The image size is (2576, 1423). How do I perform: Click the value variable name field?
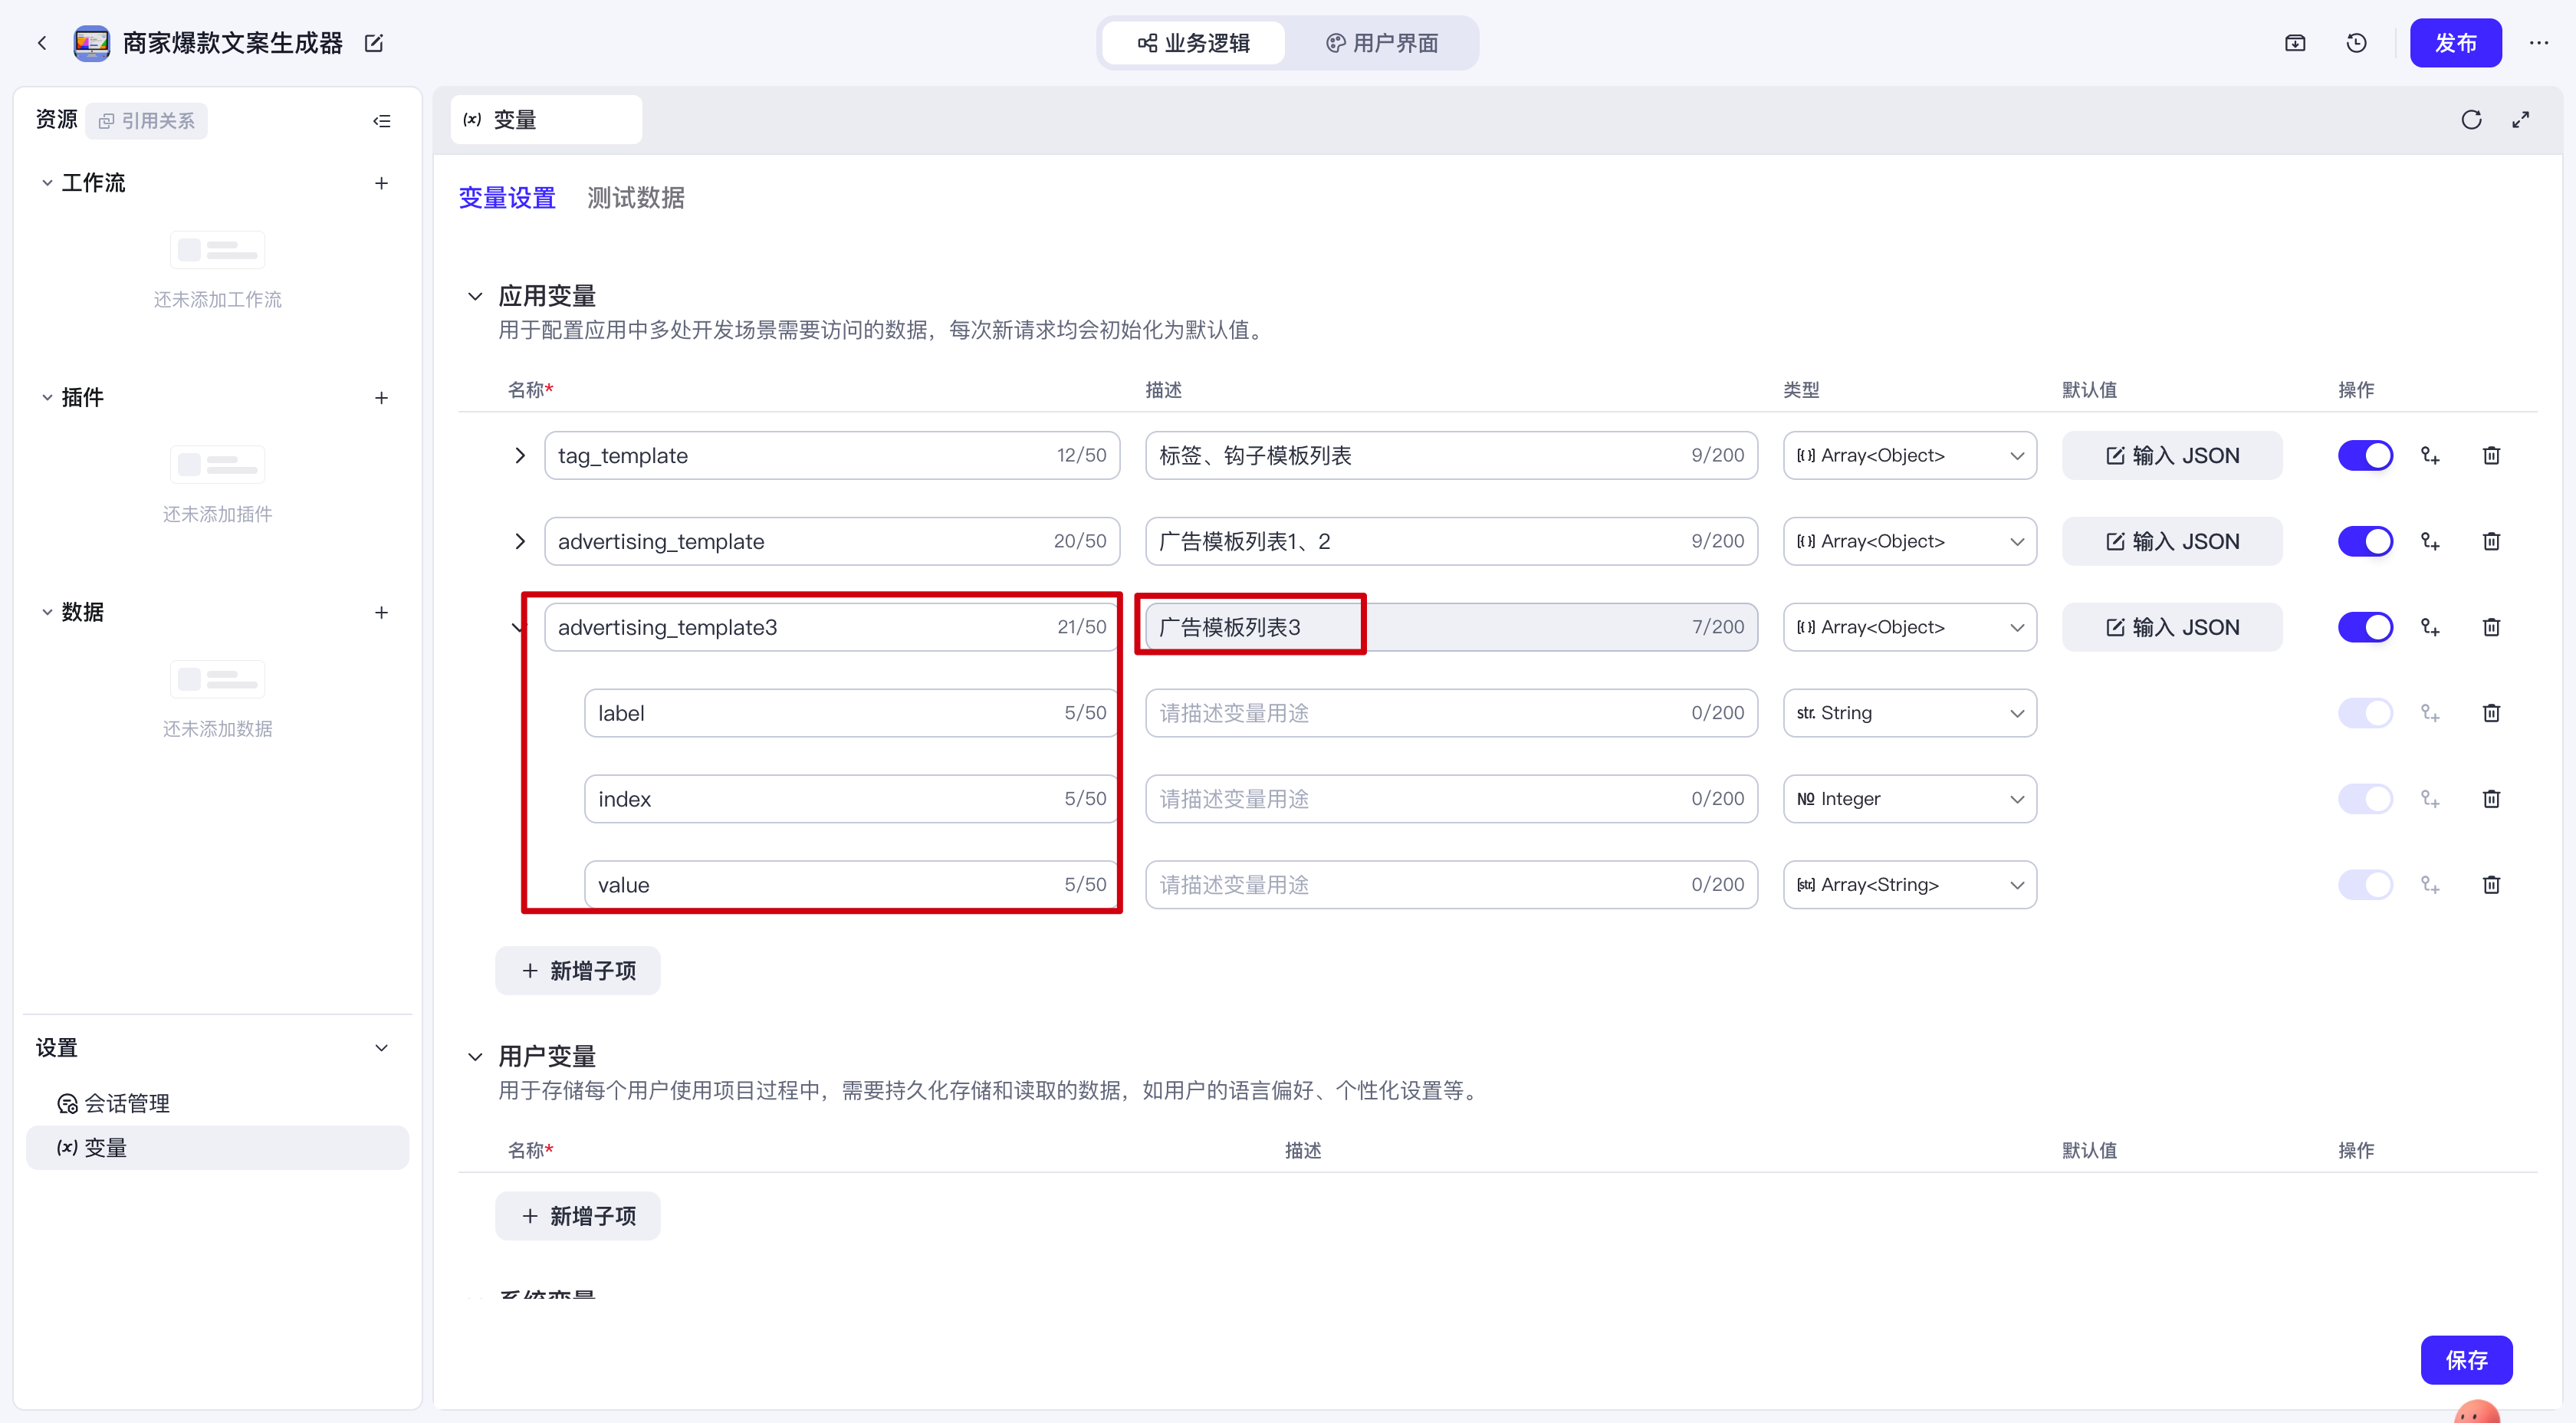[x=820, y=885]
